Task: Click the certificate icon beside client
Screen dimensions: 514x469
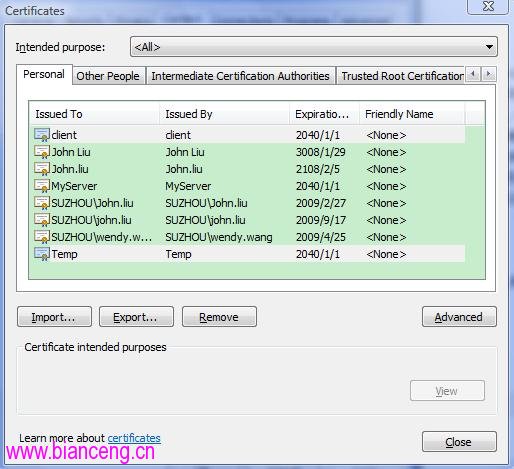Action: [42, 135]
